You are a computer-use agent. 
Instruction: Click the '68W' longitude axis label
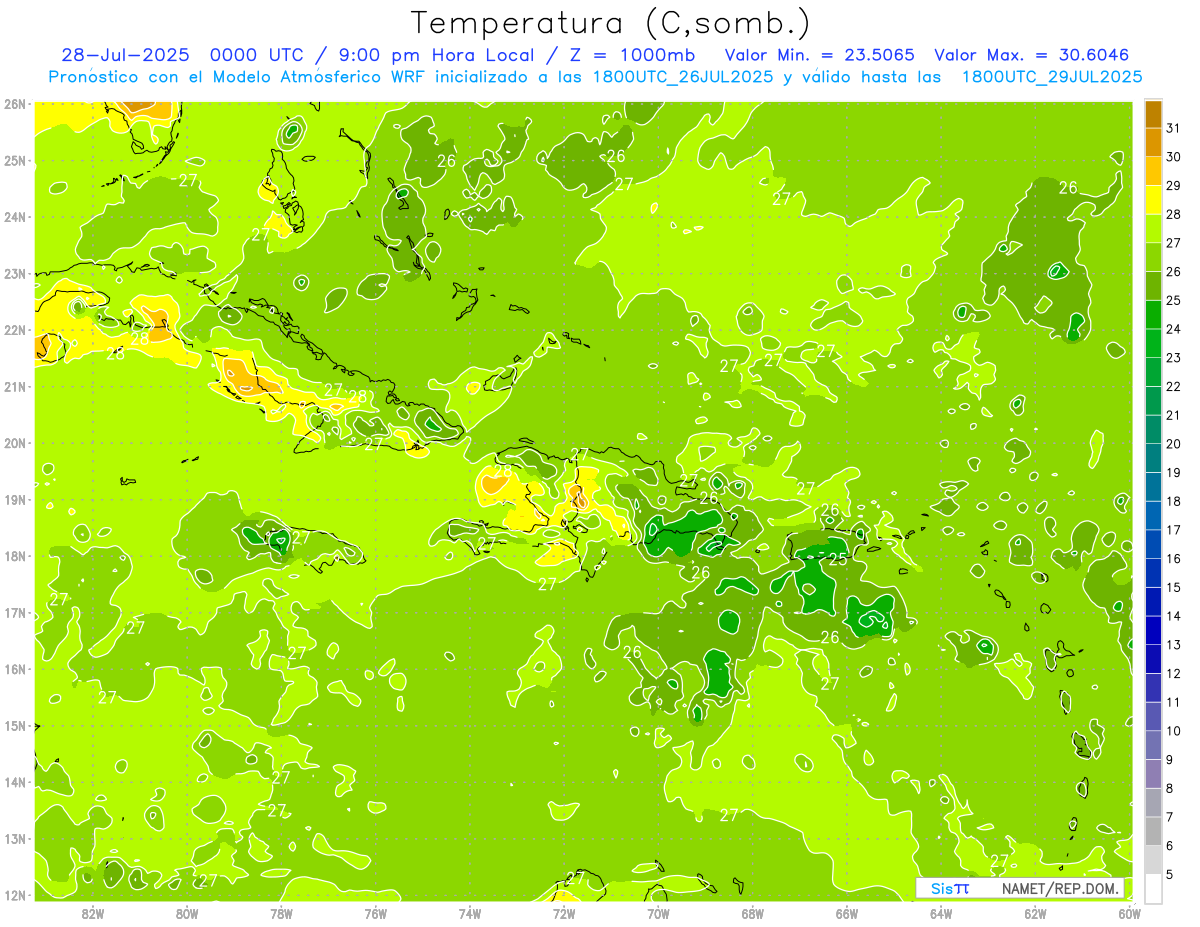pos(752,913)
